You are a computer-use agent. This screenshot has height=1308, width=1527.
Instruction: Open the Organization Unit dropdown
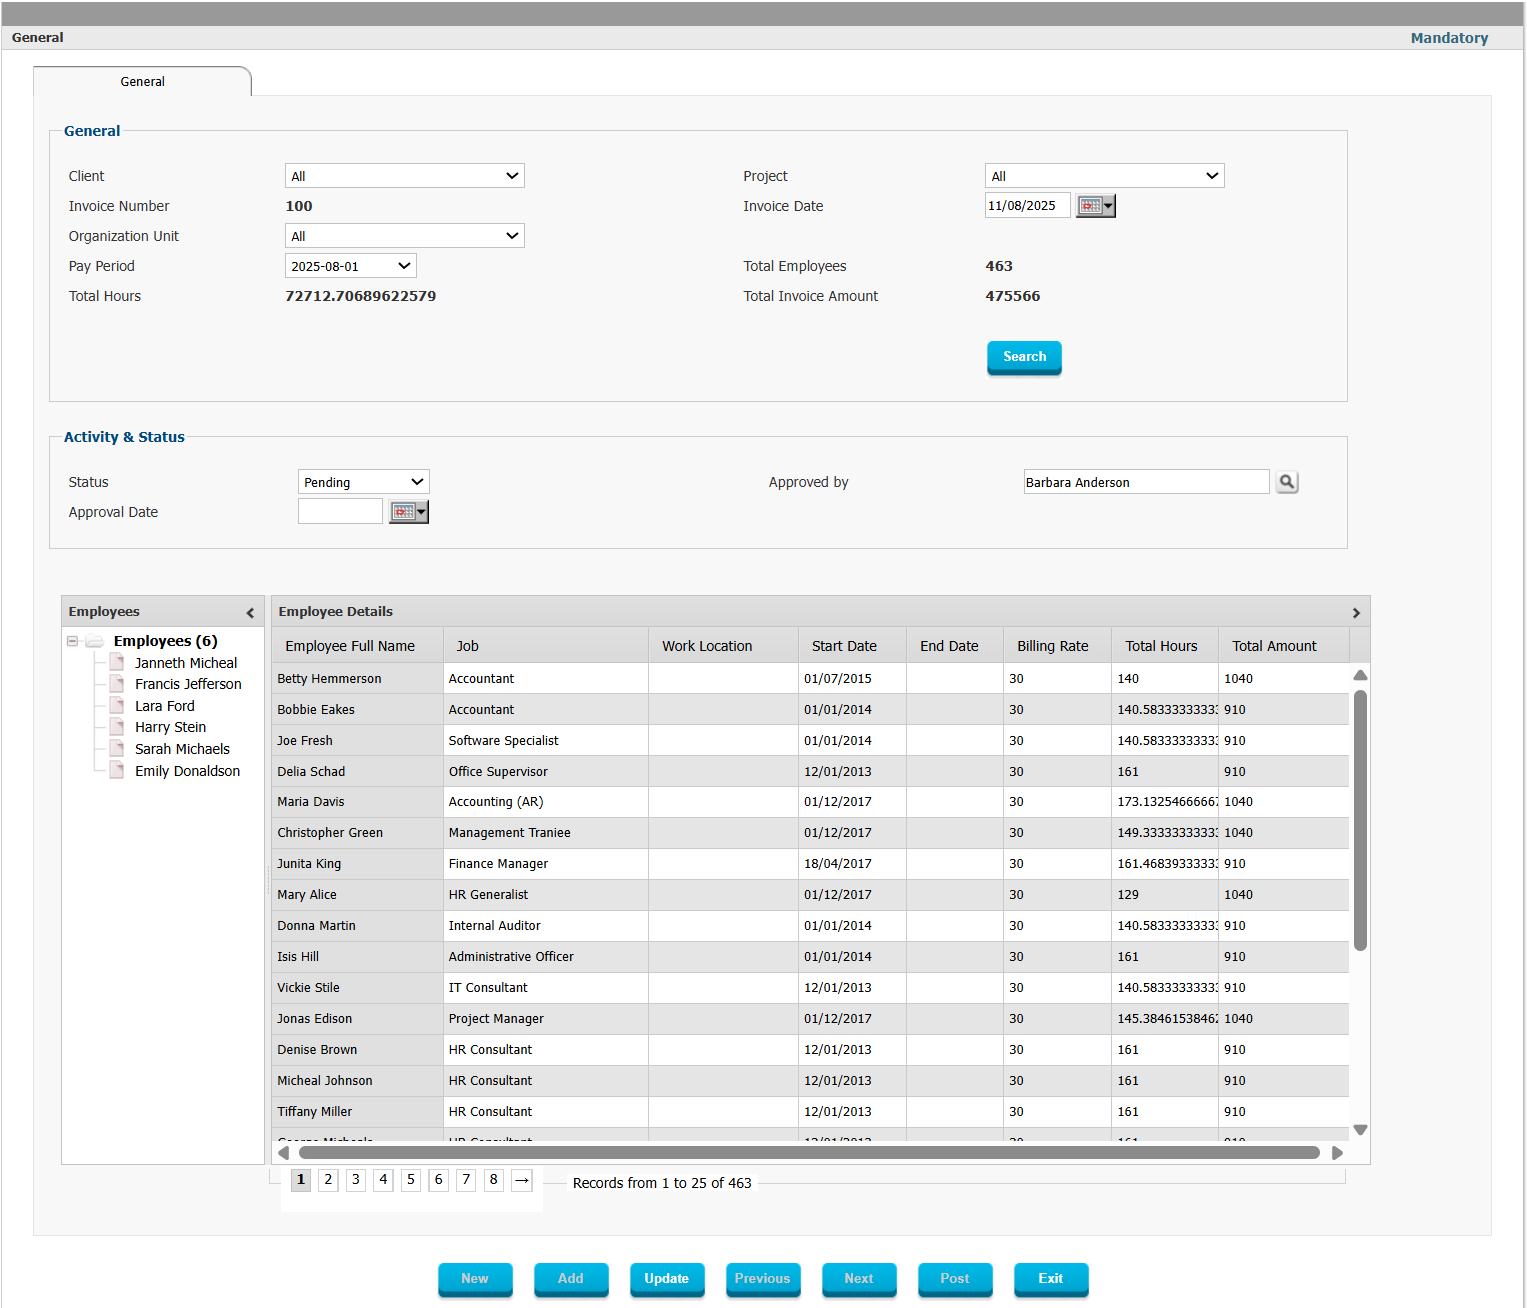[405, 236]
